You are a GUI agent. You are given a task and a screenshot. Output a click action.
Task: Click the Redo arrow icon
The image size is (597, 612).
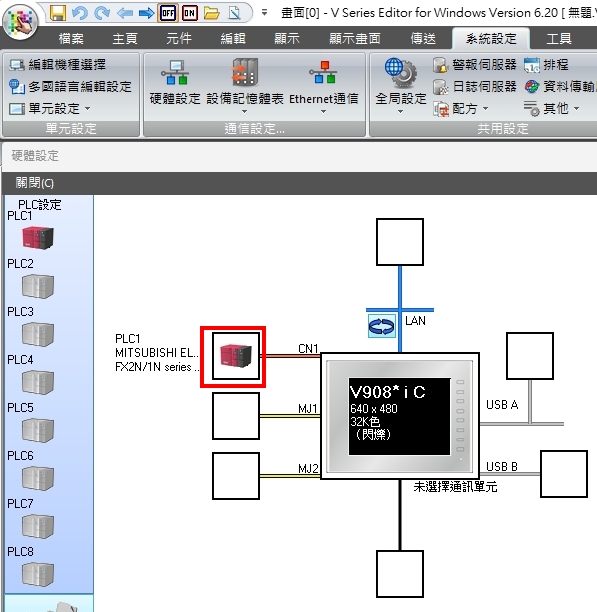point(102,13)
